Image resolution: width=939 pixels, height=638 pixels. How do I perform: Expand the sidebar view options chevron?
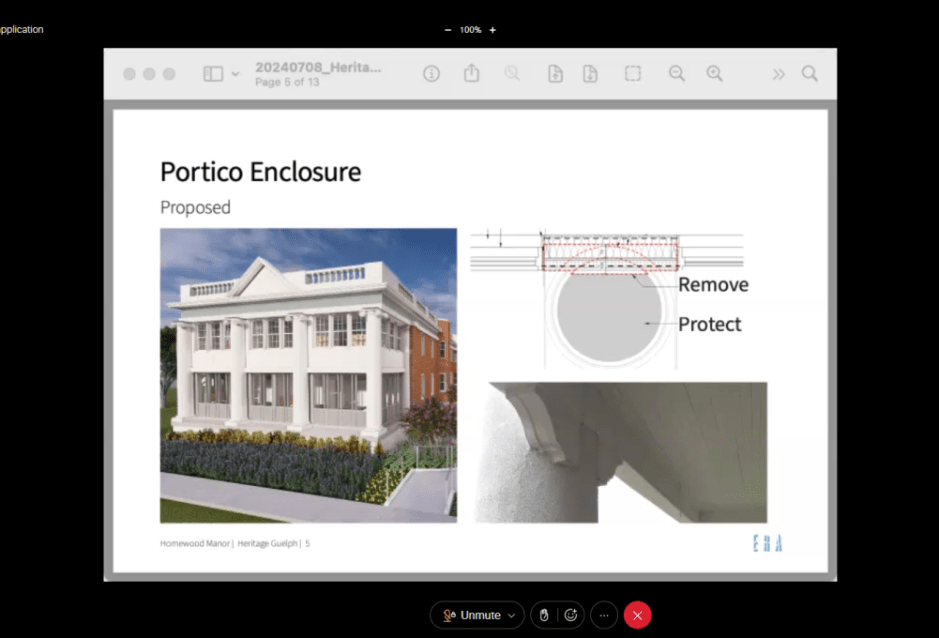236,74
